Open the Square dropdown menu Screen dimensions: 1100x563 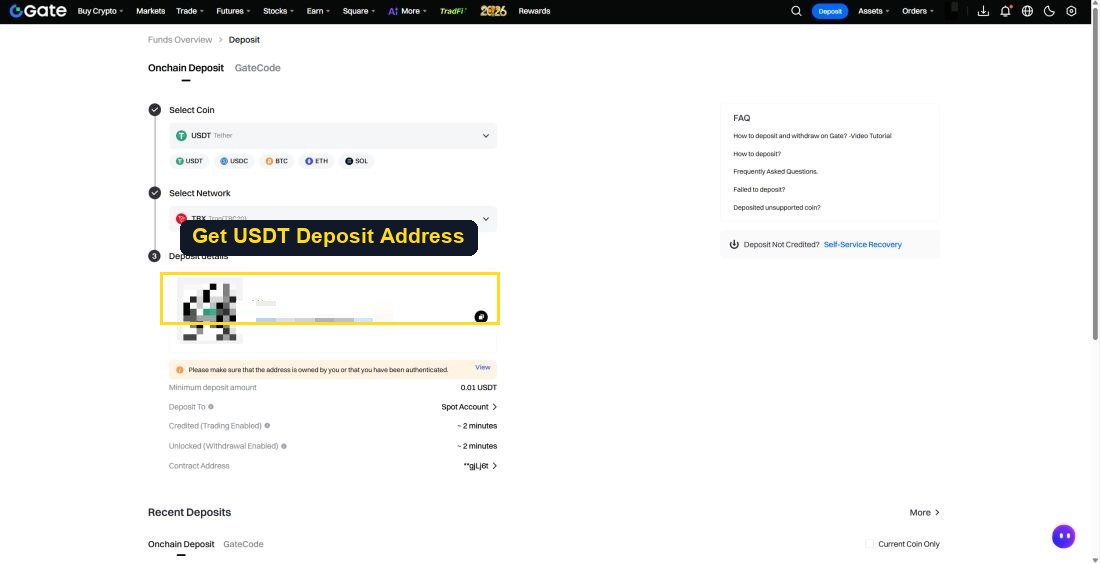(x=358, y=11)
